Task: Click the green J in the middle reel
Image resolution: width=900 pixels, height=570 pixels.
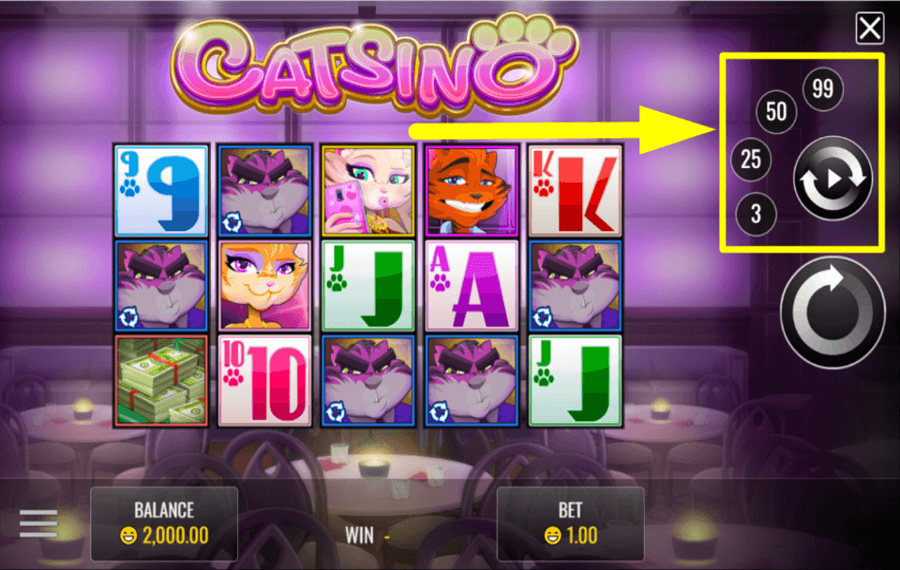Action: pyautogui.click(x=368, y=286)
